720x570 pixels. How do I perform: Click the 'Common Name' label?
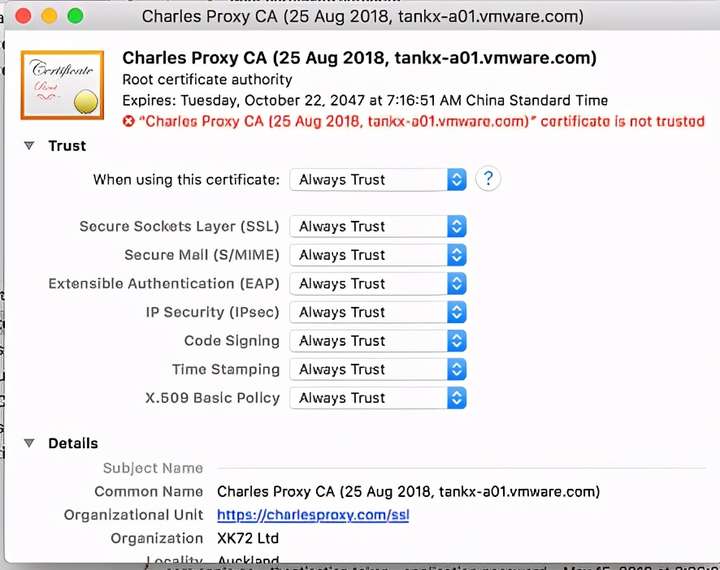pos(149,491)
